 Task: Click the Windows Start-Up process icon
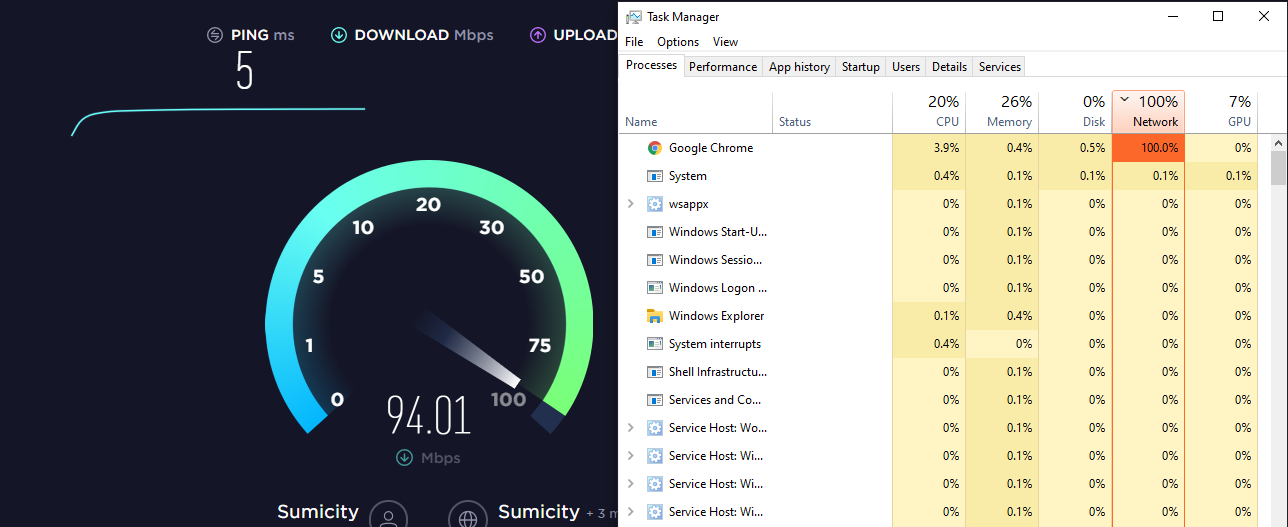655,232
